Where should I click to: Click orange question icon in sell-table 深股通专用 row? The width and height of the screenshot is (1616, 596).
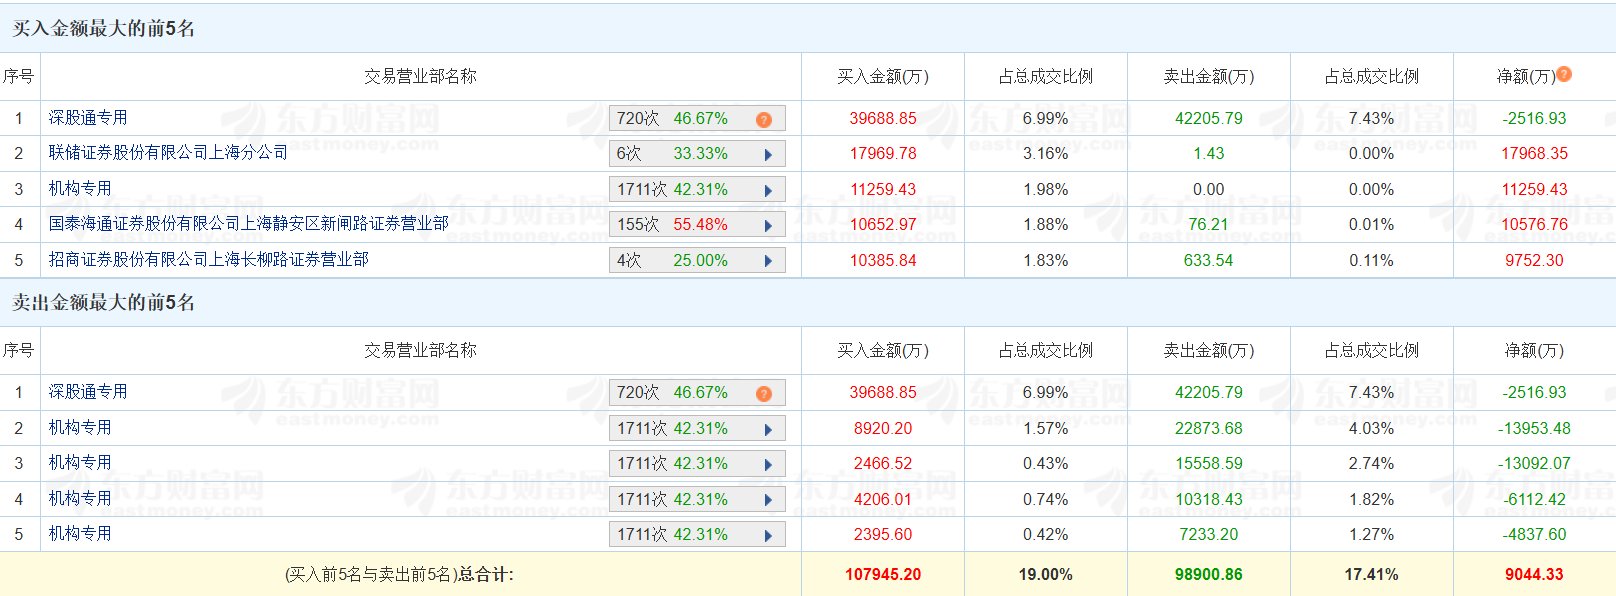[764, 394]
